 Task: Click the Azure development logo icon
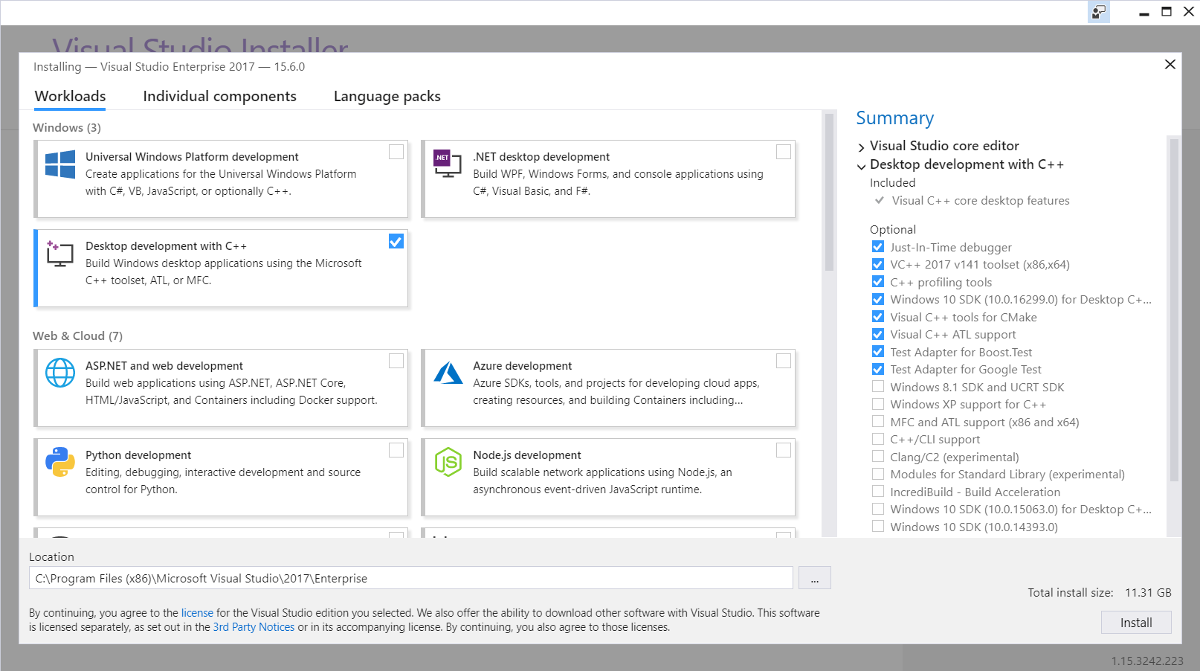point(447,374)
